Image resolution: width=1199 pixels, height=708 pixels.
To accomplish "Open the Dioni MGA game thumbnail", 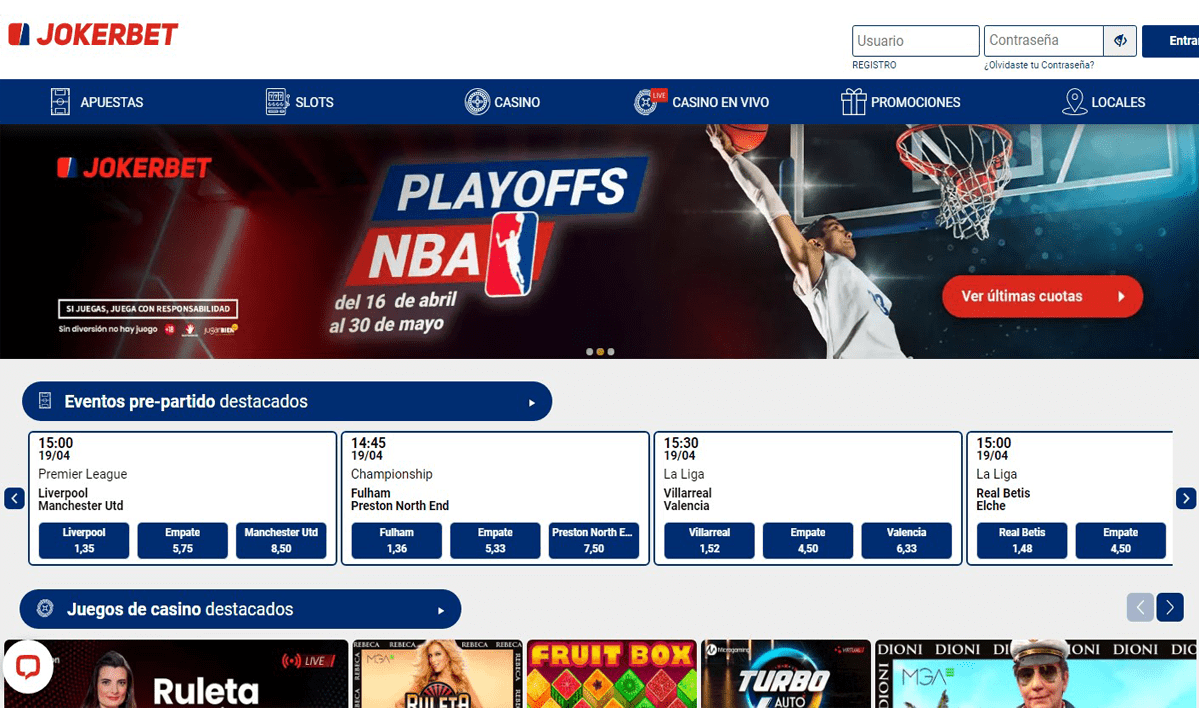I will click(1036, 674).
